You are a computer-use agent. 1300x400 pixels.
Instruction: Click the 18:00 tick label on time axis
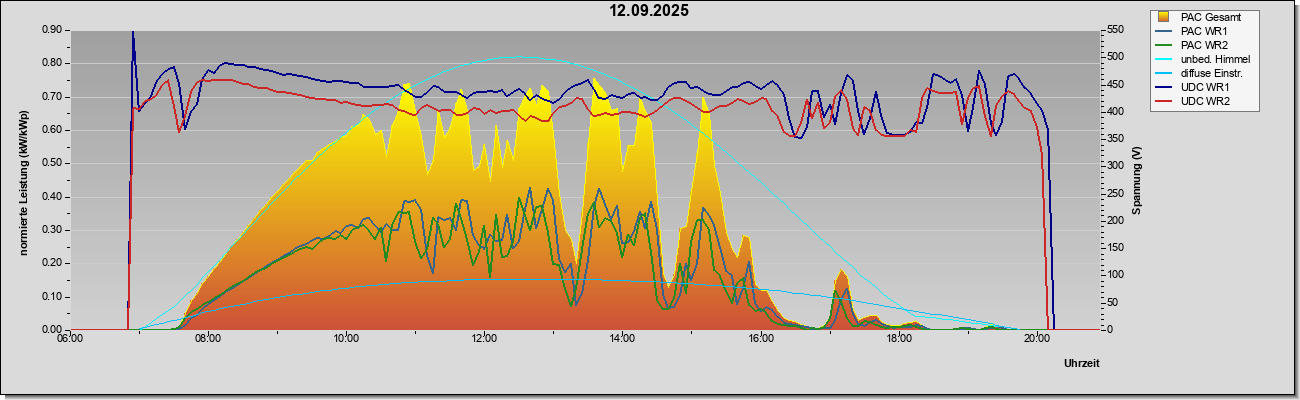pyautogui.click(x=899, y=338)
